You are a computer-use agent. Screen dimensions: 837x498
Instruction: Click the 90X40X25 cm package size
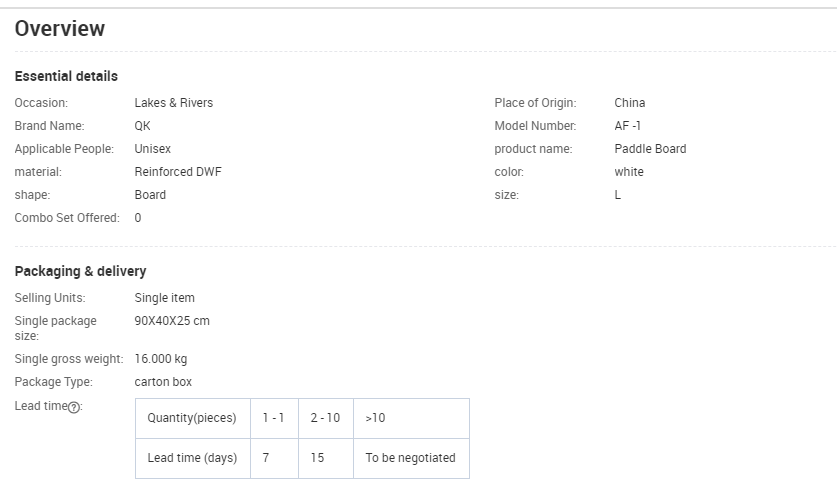172,321
